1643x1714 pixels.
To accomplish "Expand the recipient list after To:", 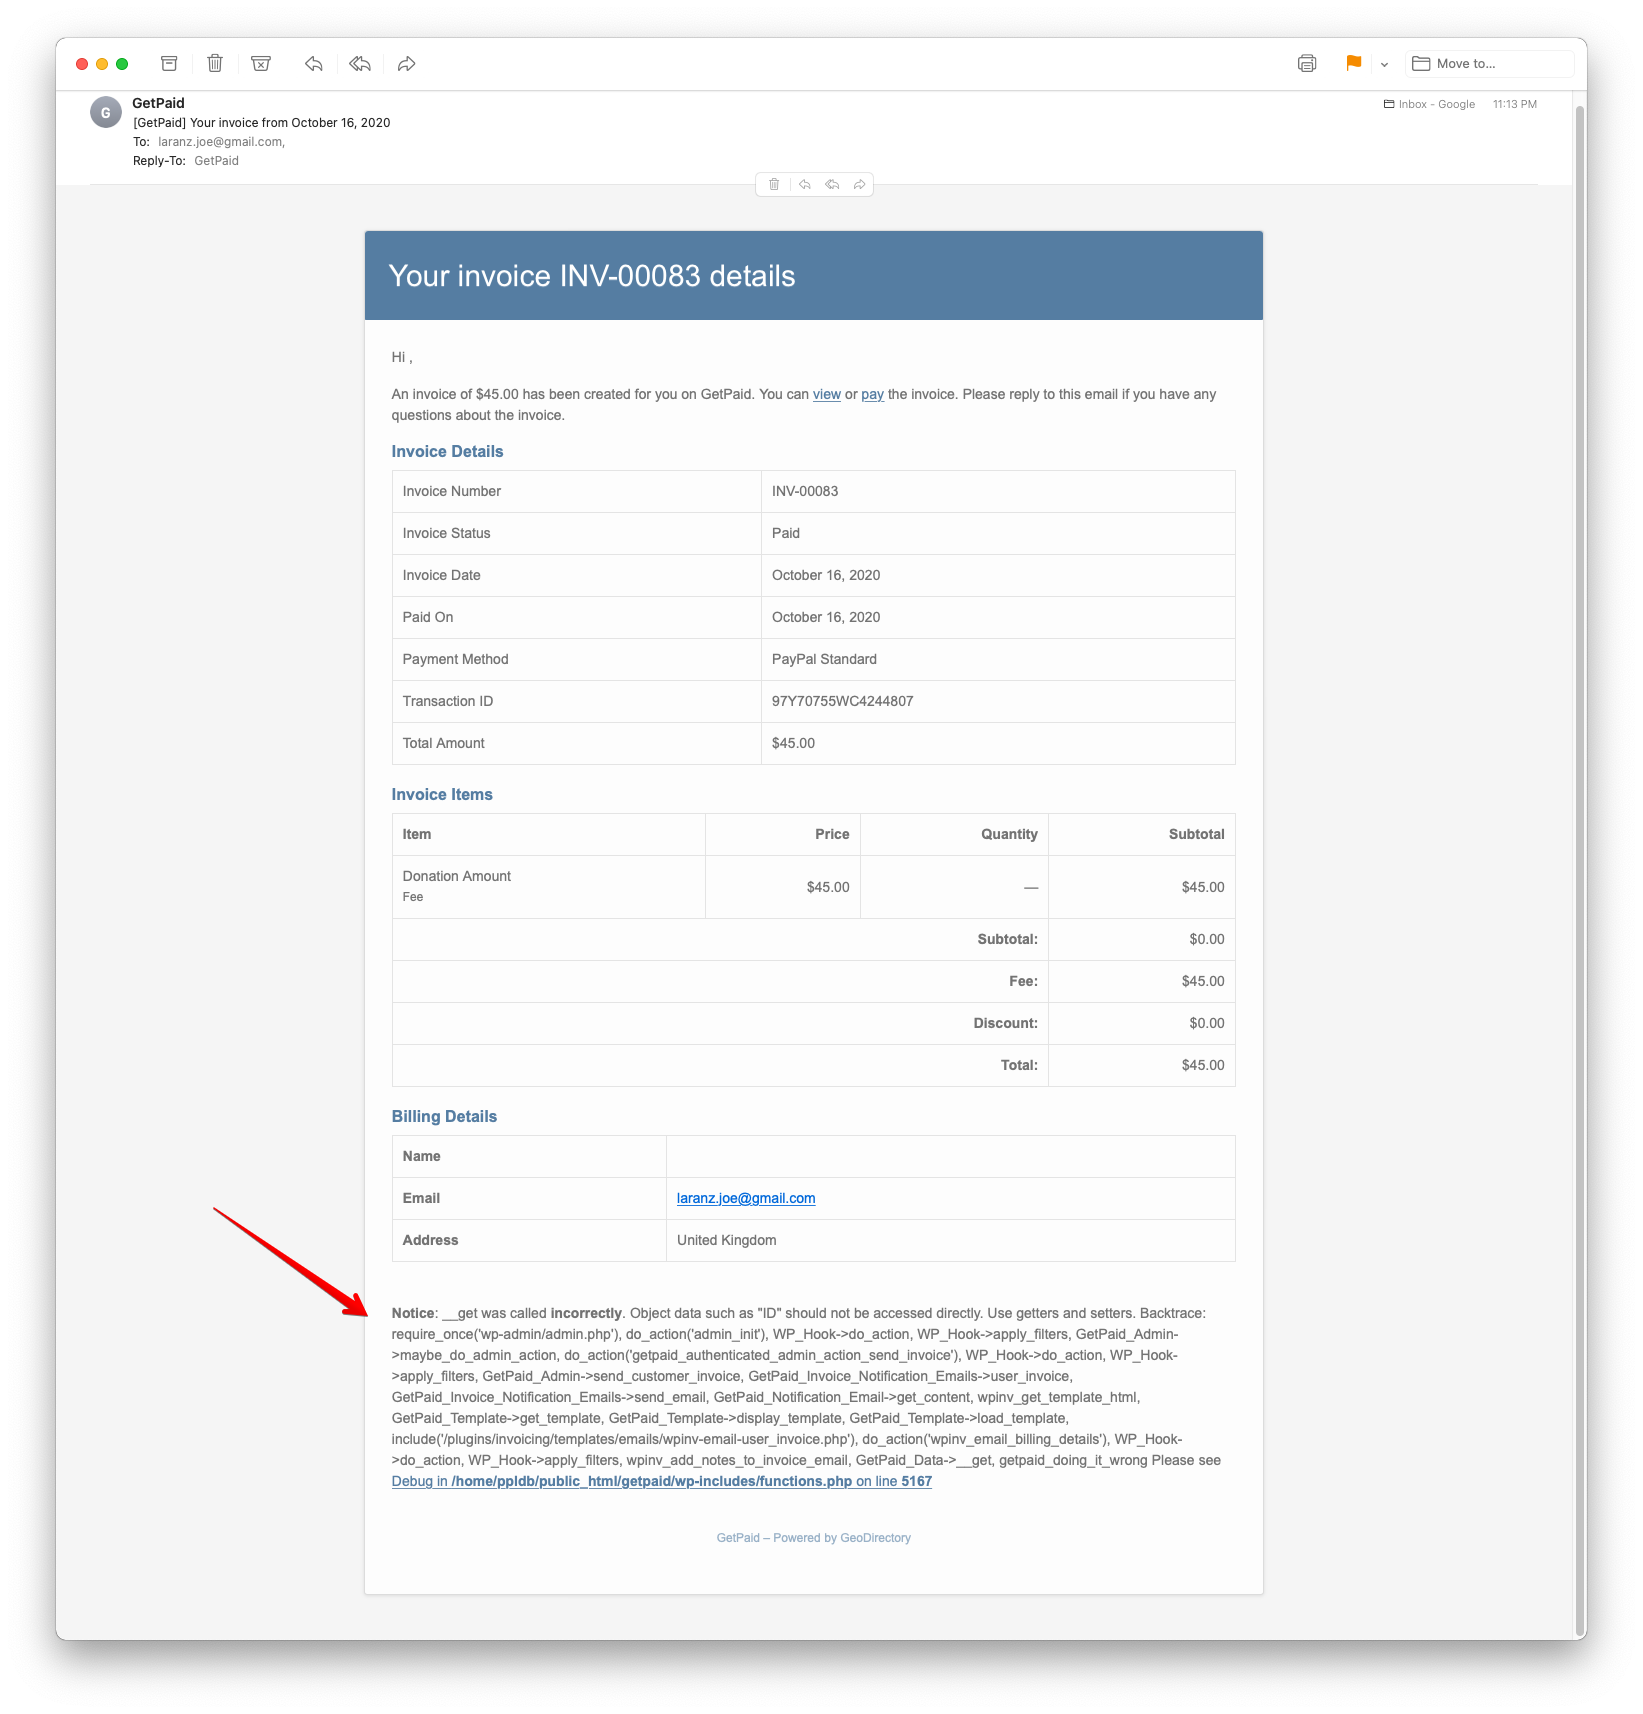I will pos(221,141).
